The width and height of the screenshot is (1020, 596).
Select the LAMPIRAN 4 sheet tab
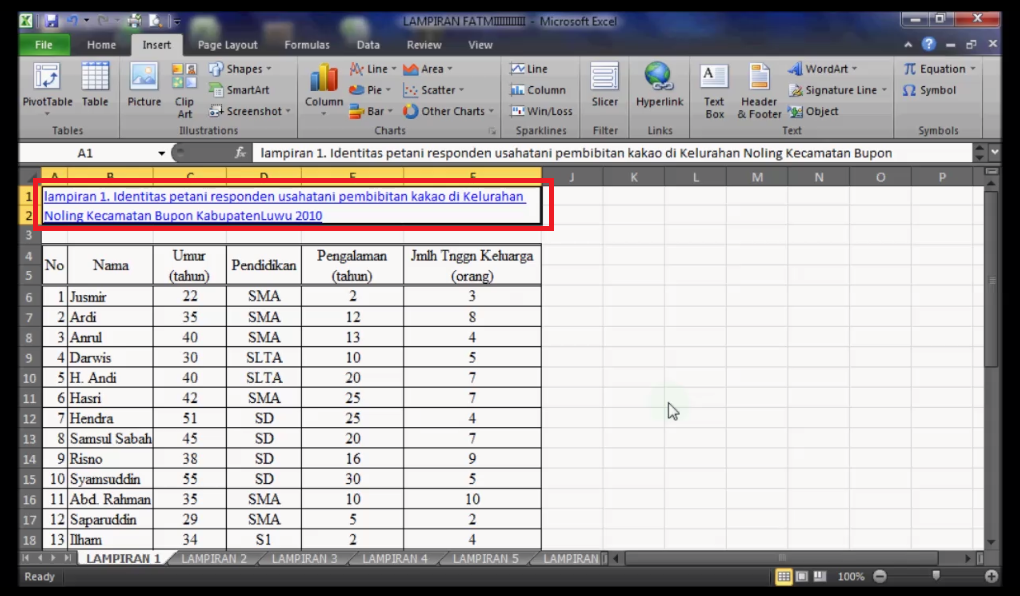coord(395,558)
